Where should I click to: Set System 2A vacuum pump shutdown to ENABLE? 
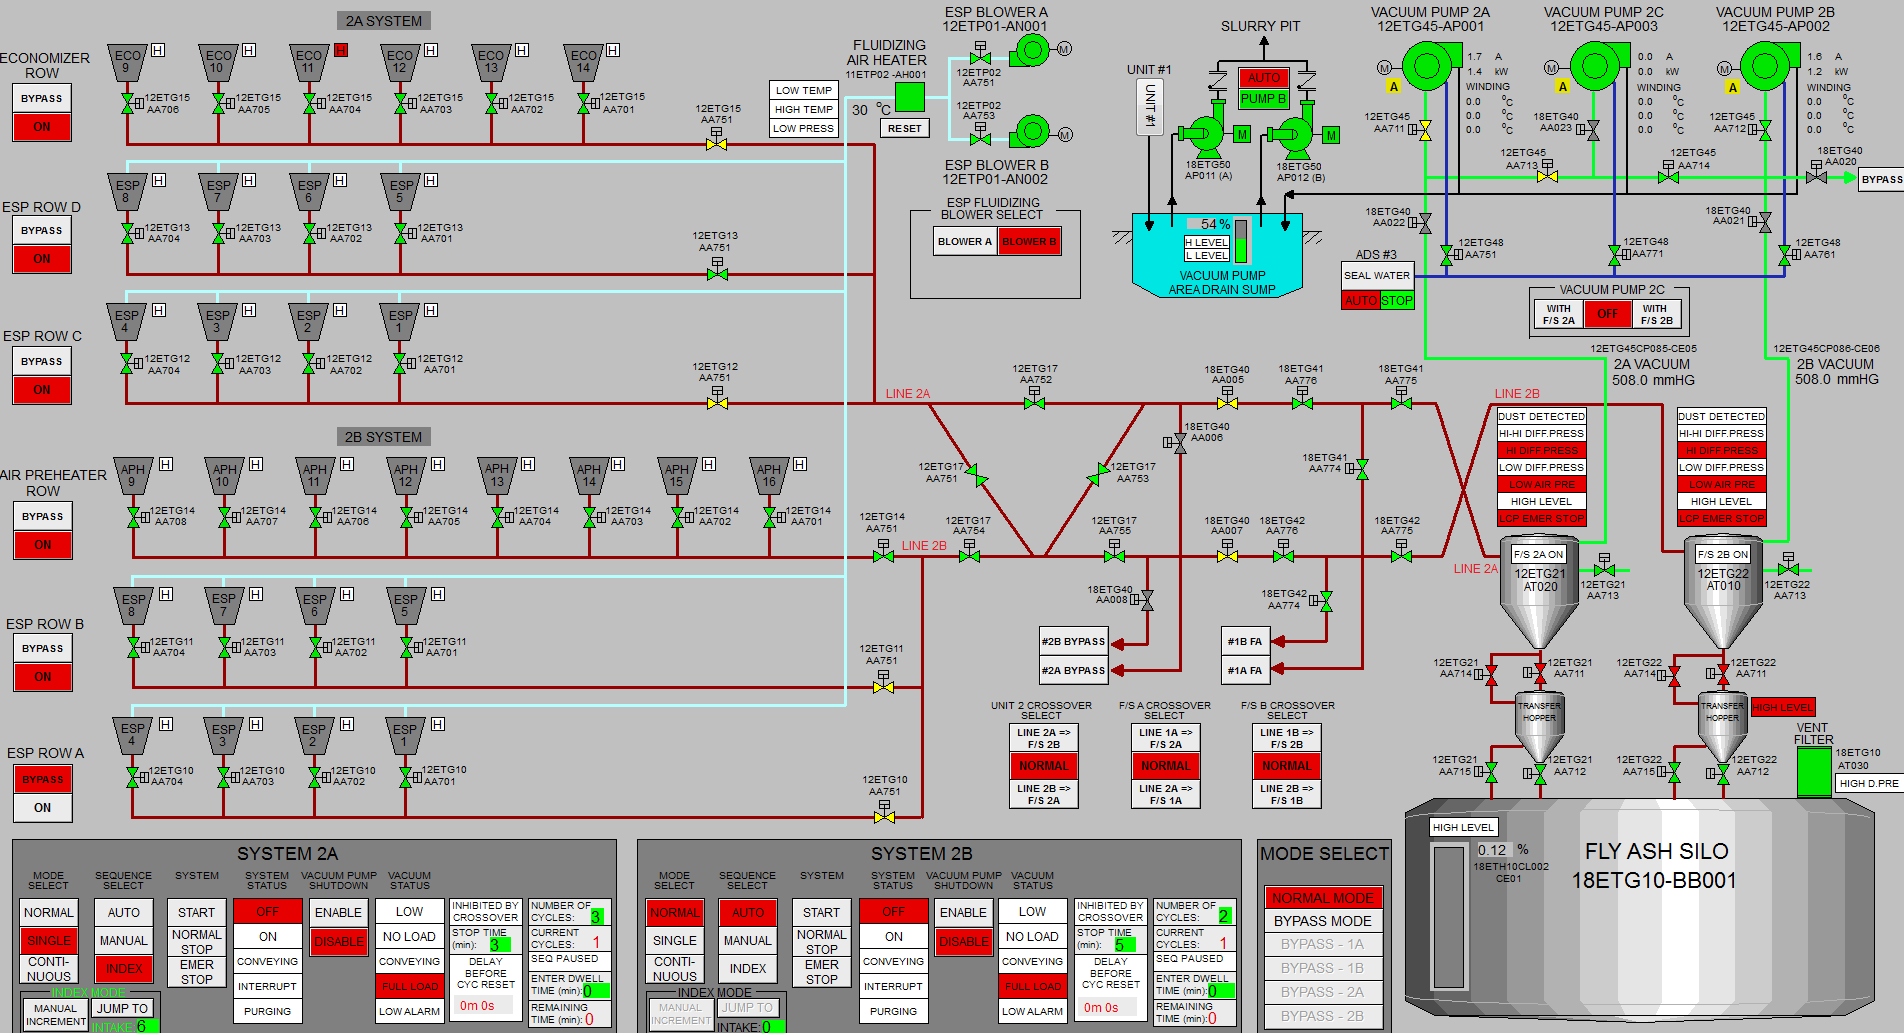click(338, 912)
